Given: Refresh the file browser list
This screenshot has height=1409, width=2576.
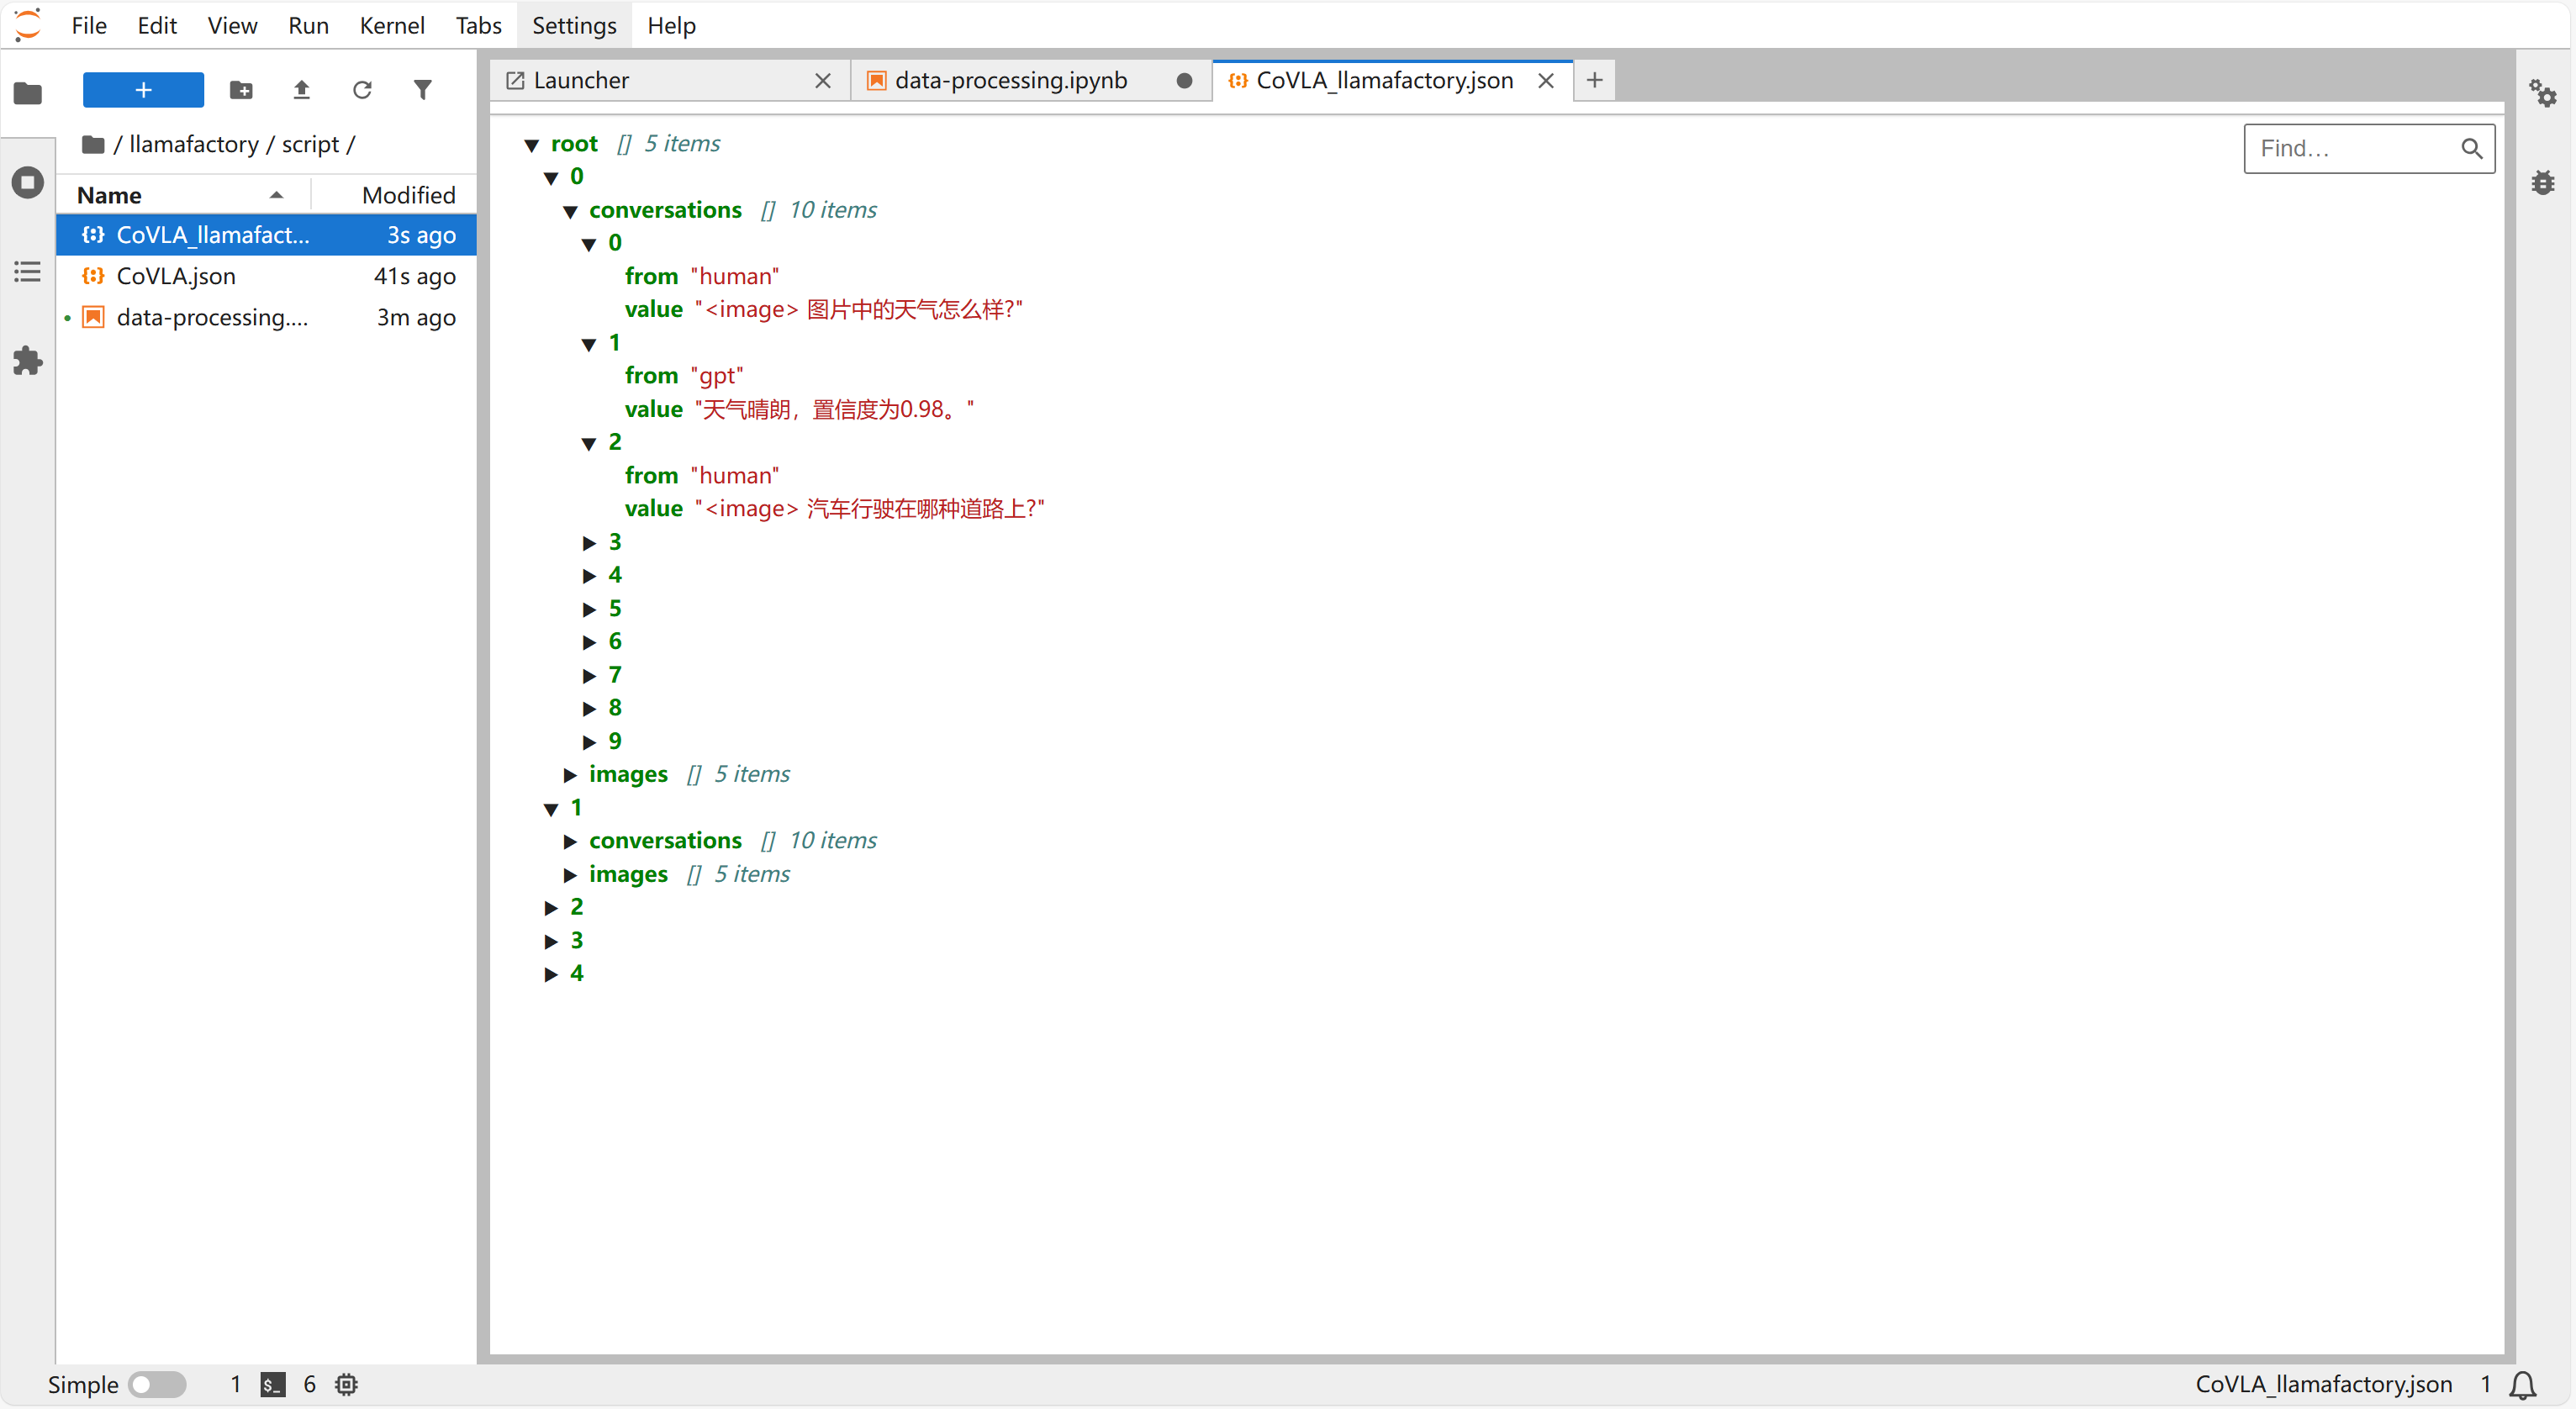Looking at the screenshot, I should (362, 90).
